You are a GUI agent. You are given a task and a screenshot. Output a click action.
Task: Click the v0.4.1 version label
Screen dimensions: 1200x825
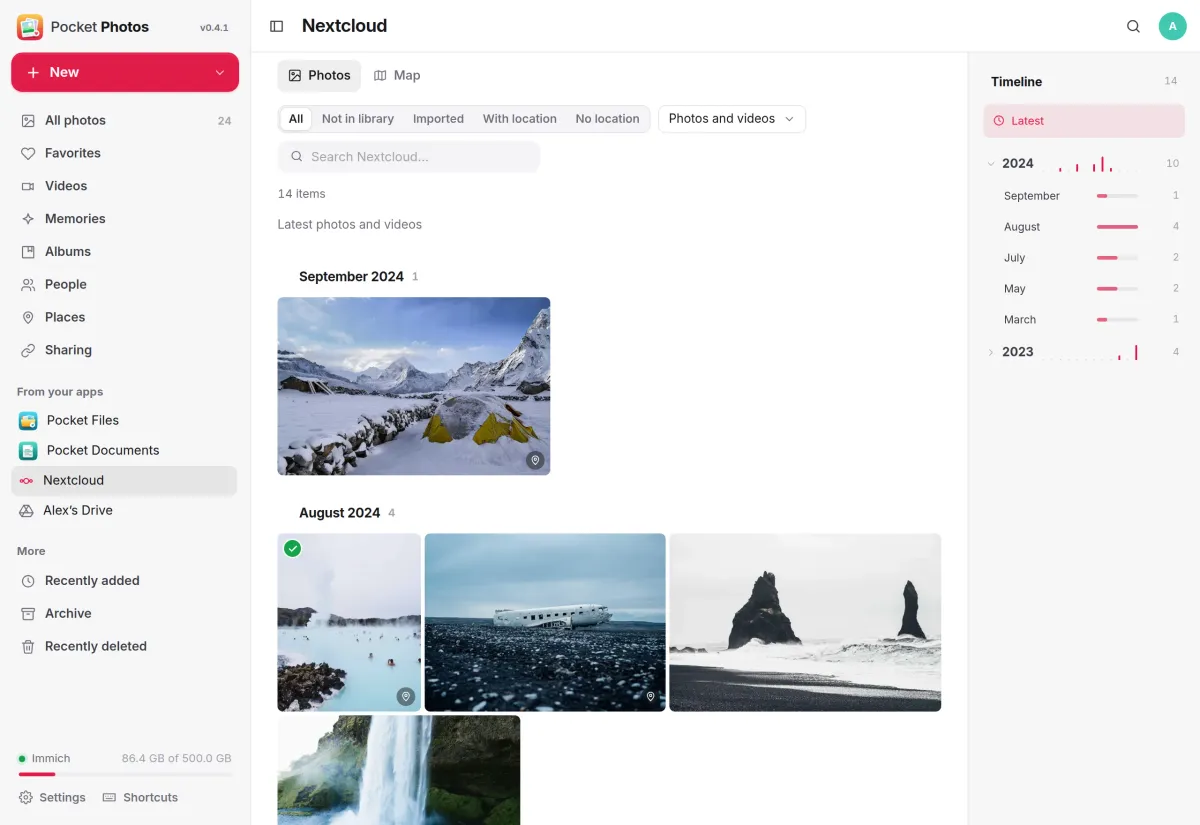[x=214, y=28]
